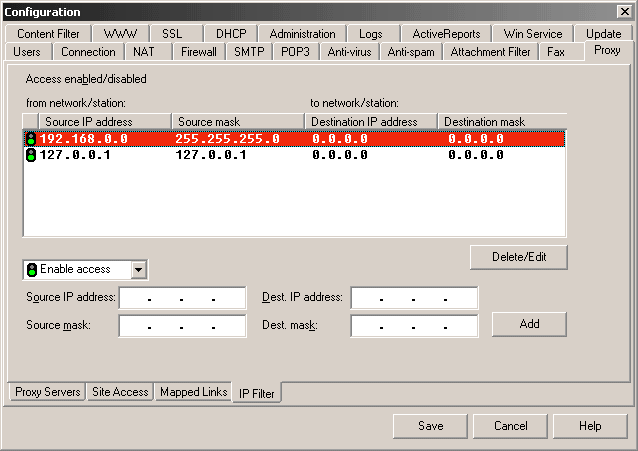
Task: Open the Site Access sub-tab
Action: click(x=120, y=392)
